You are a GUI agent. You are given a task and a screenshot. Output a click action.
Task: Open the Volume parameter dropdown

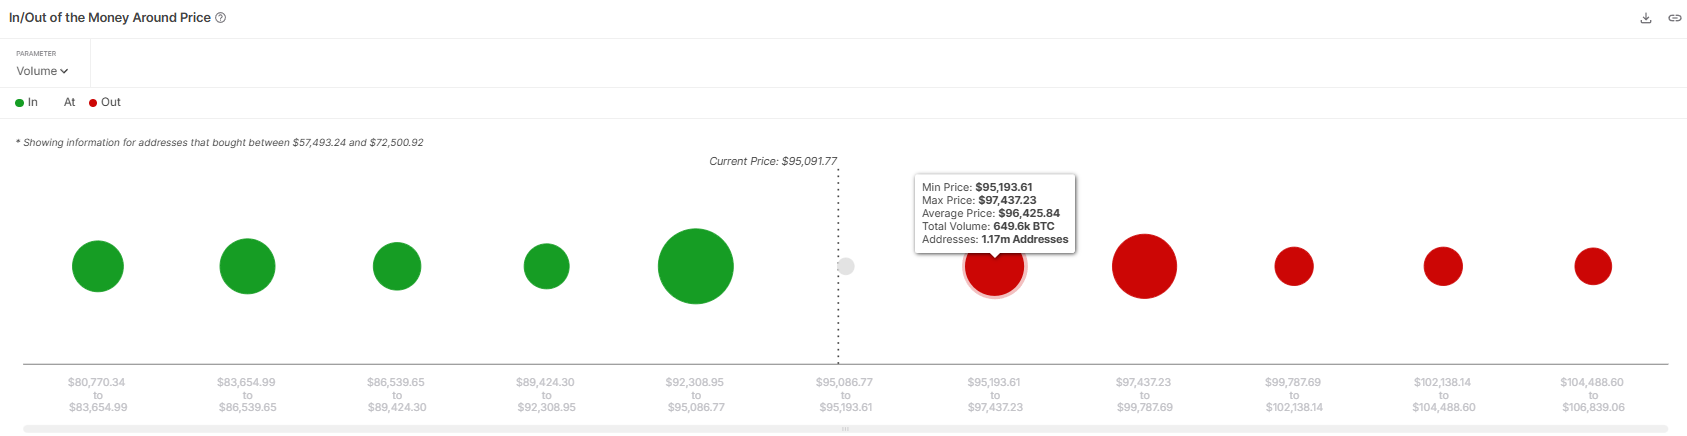tap(42, 71)
